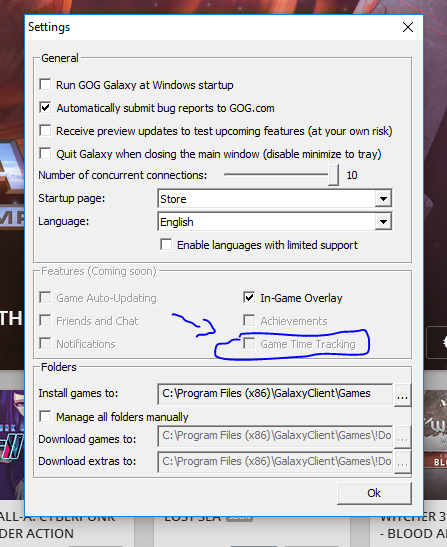Close the Settings dialog with X
The width and height of the screenshot is (447, 547).
[408, 27]
